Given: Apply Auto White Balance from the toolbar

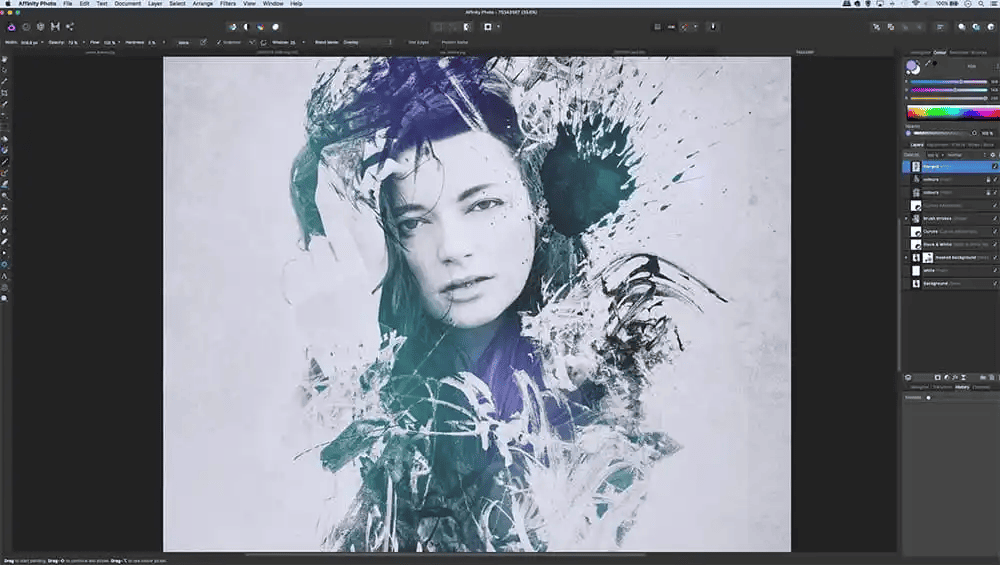Looking at the screenshot, I should coord(276,27).
